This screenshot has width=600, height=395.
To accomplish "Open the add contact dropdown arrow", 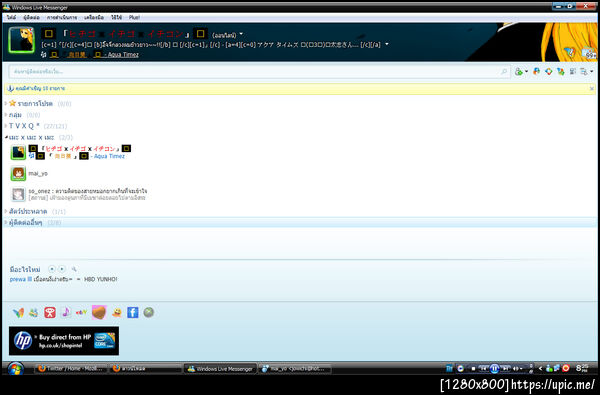I will point(526,72).
